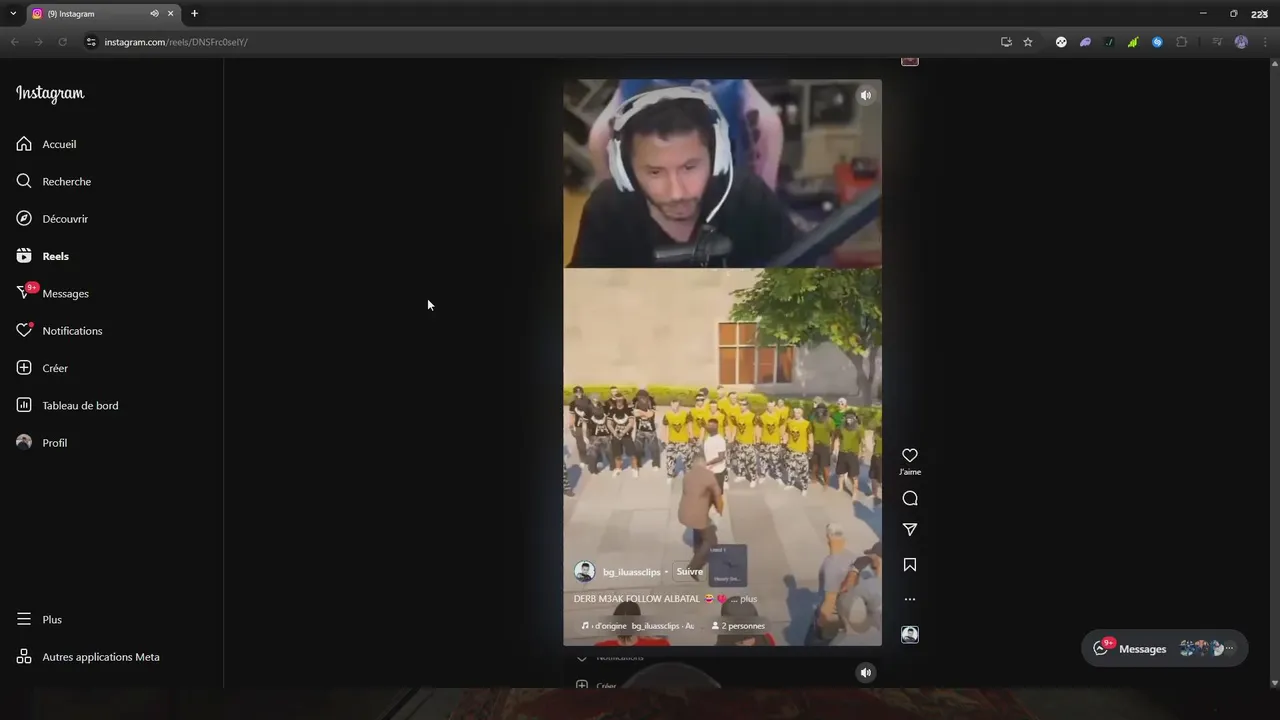Open the green bars extension icon
This screenshot has width=1280, height=720.
(x=1133, y=42)
